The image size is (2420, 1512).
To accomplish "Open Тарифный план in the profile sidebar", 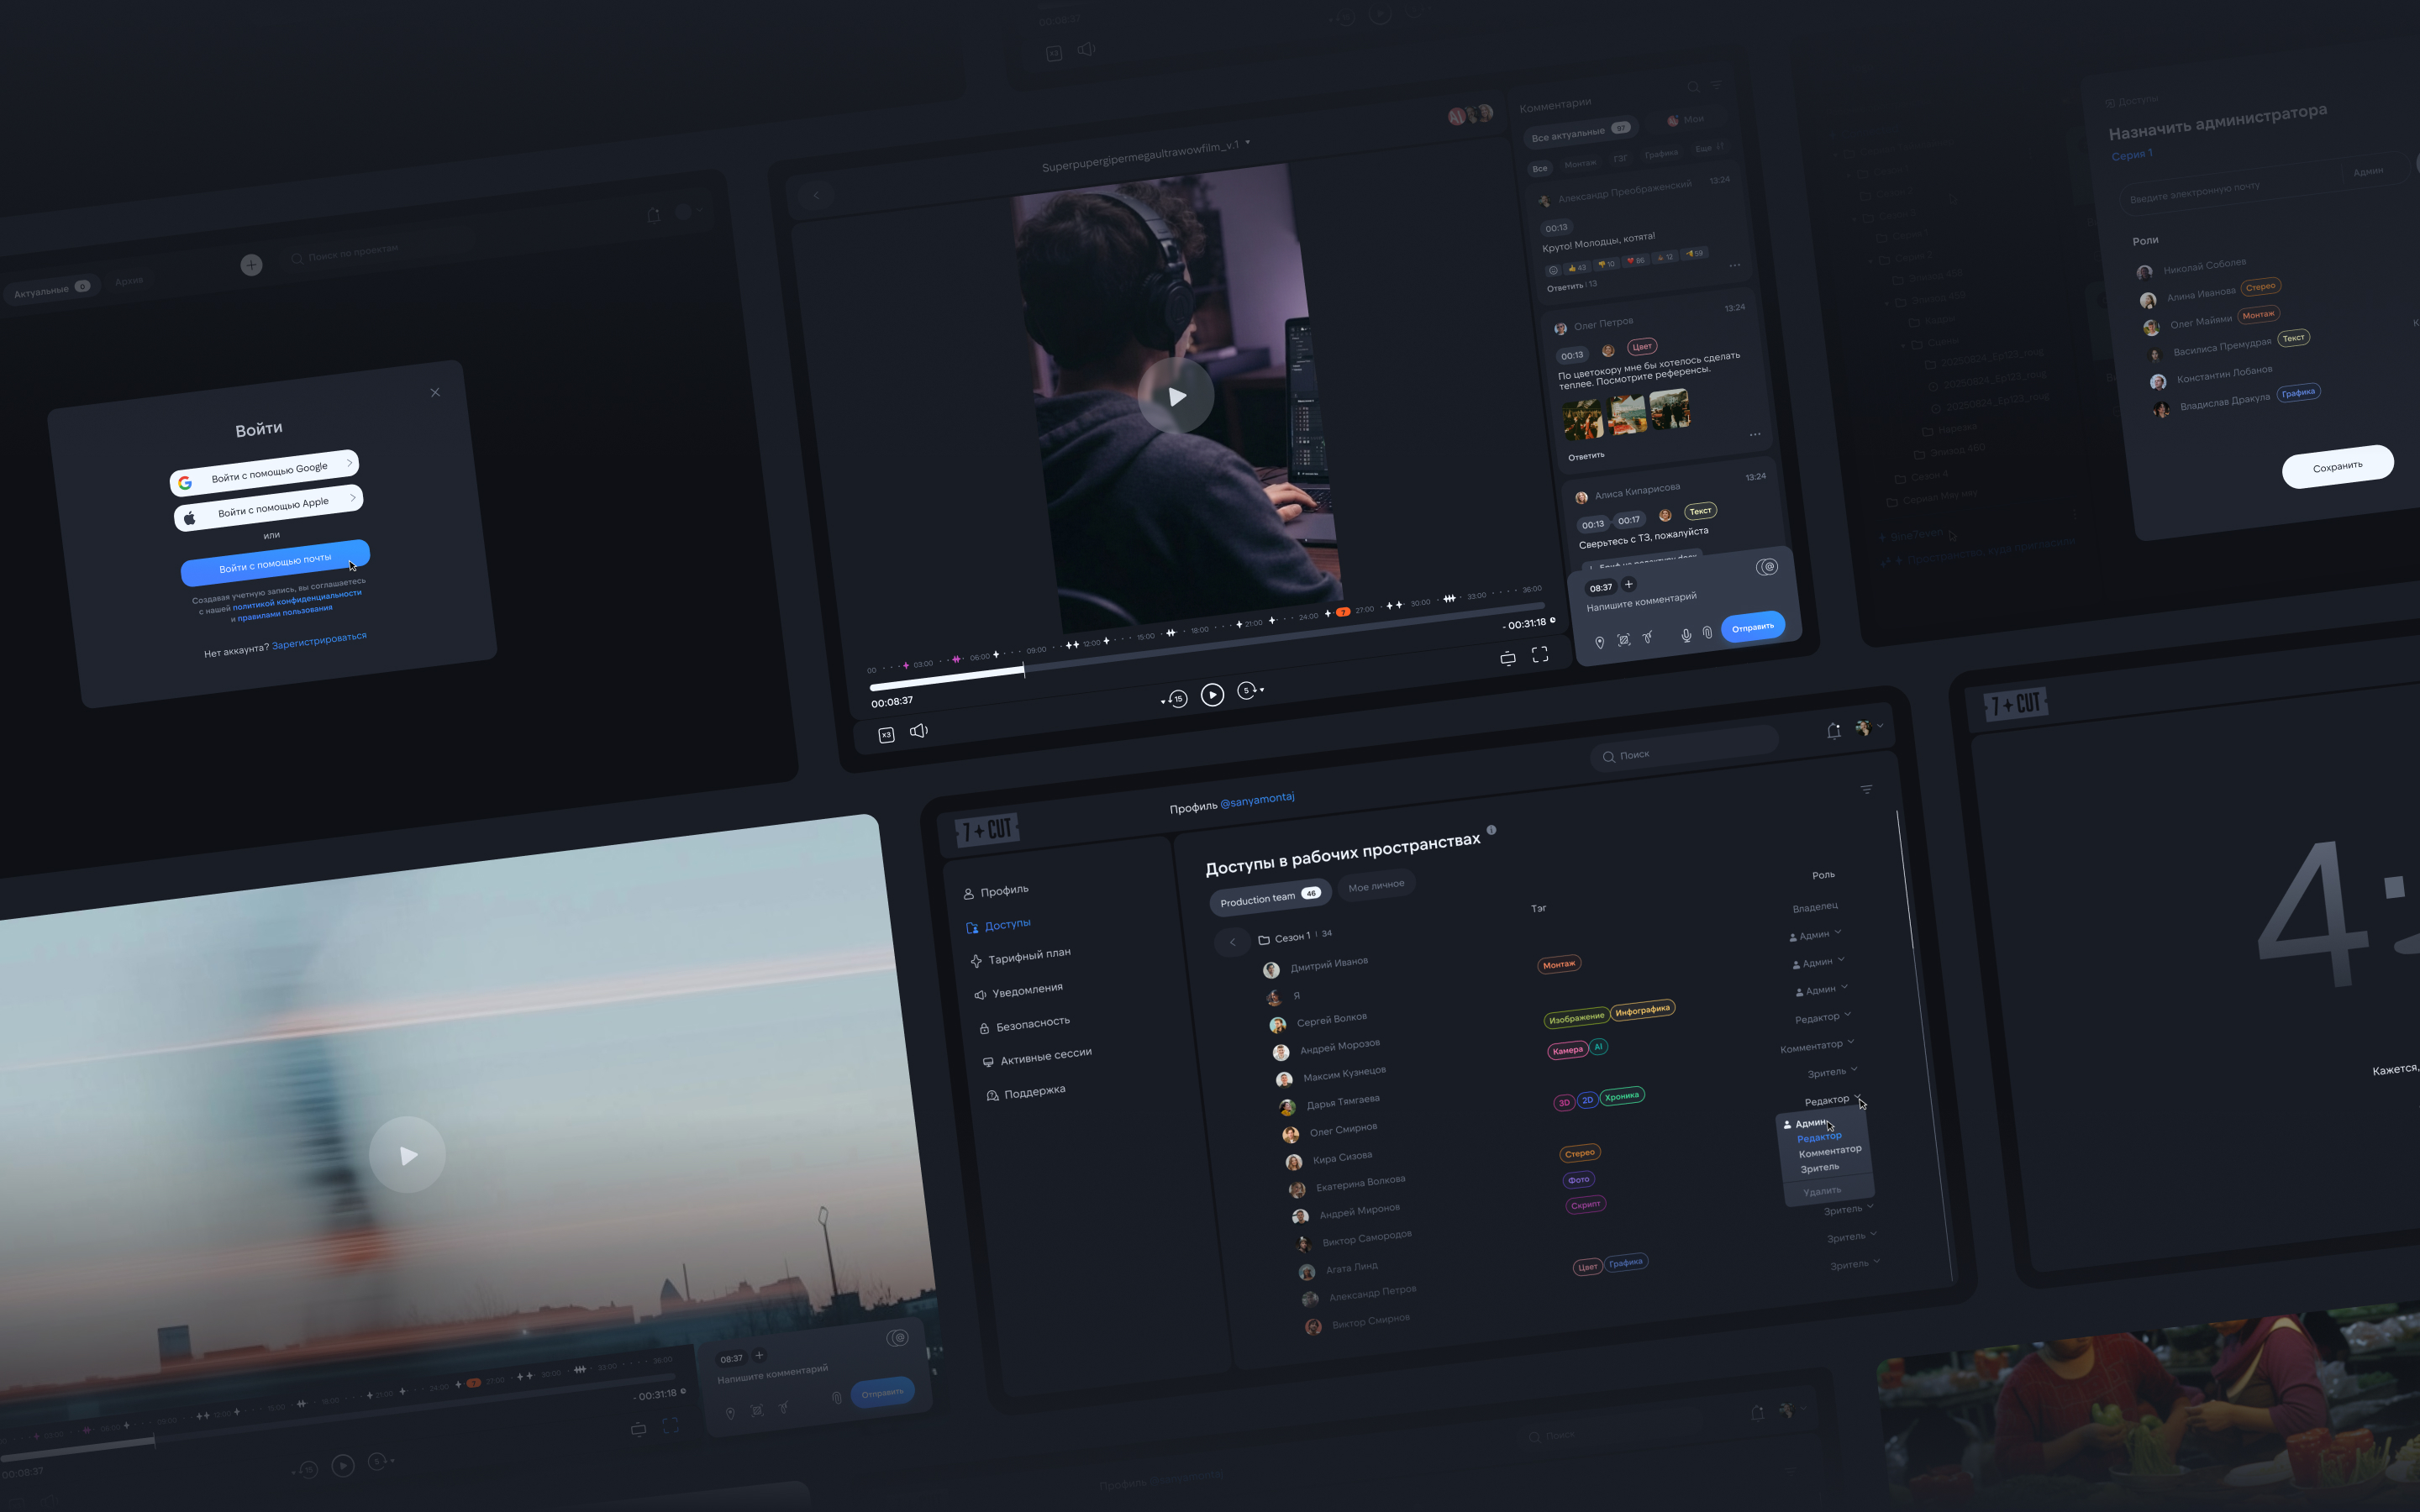I will tap(1020, 957).
